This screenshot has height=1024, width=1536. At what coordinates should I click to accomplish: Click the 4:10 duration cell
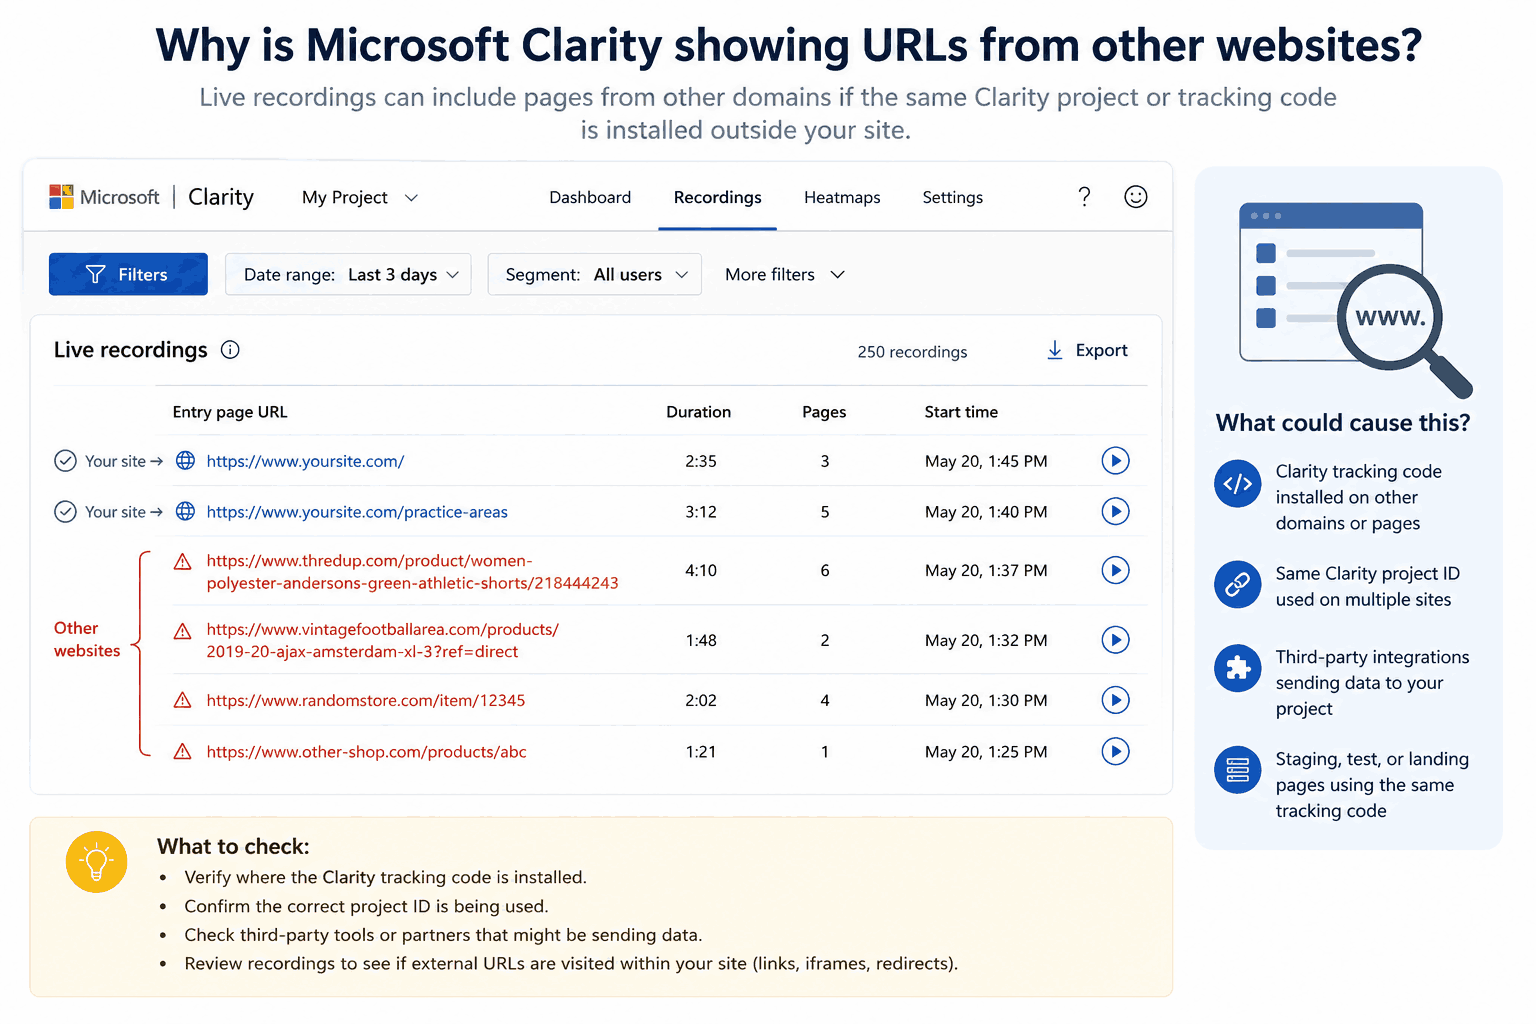(x=701, y=571)
